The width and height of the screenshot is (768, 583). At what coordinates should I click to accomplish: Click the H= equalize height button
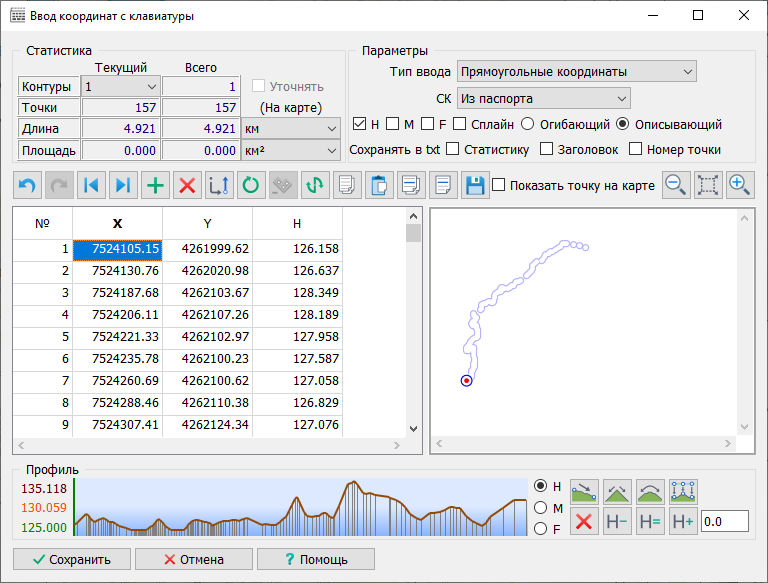click(x=650, y=521)
